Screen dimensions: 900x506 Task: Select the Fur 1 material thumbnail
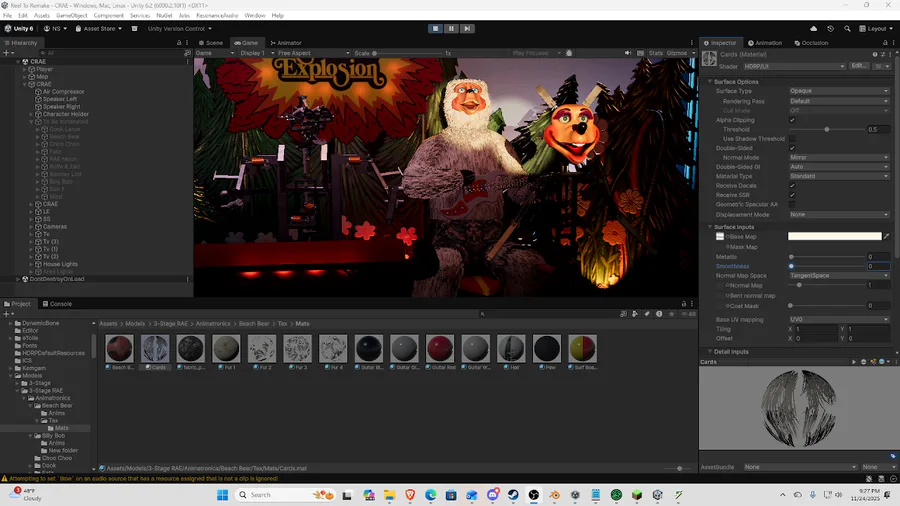coord(226,349)
